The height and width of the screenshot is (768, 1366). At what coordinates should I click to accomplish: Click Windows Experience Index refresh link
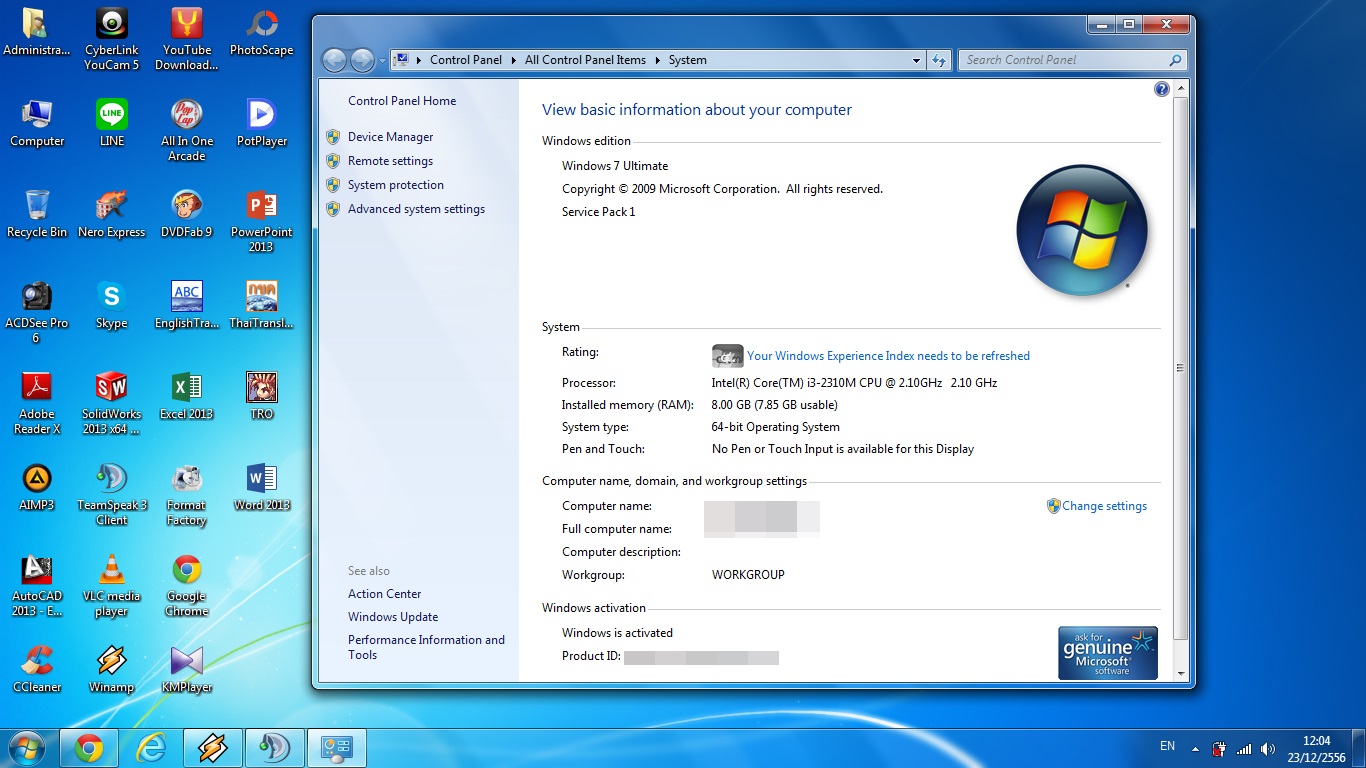888,356
